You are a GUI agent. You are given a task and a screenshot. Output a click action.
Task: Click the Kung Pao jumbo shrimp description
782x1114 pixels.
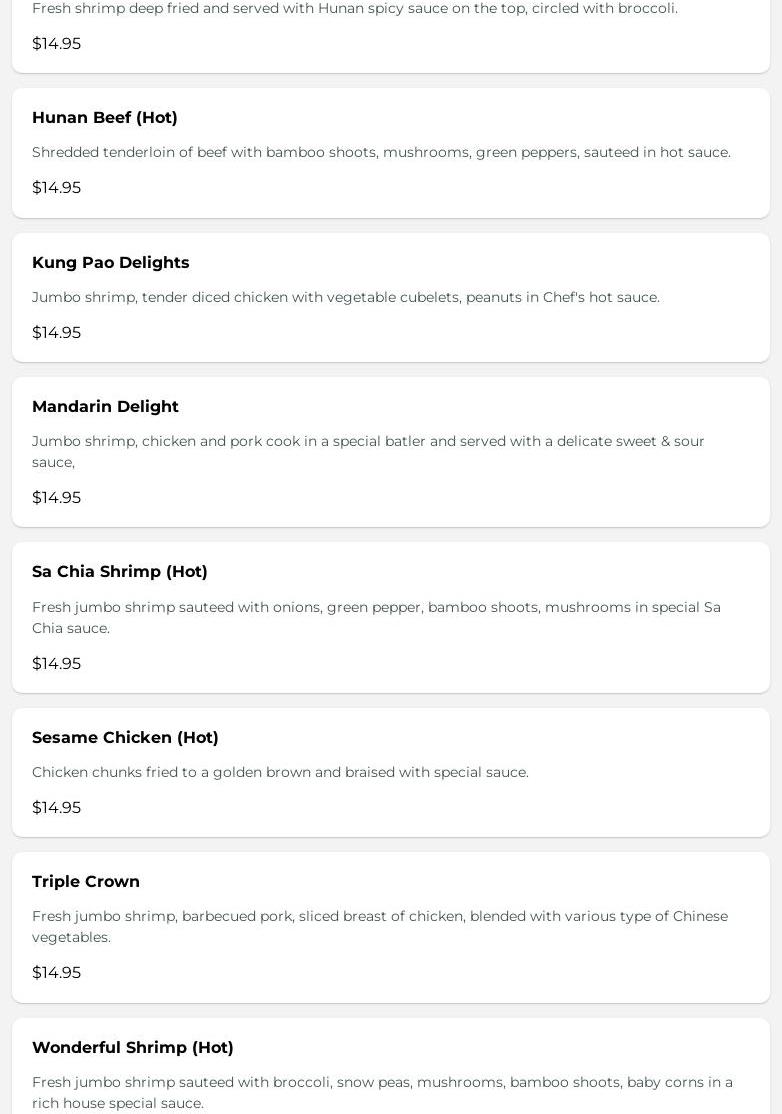coord(346,297)
